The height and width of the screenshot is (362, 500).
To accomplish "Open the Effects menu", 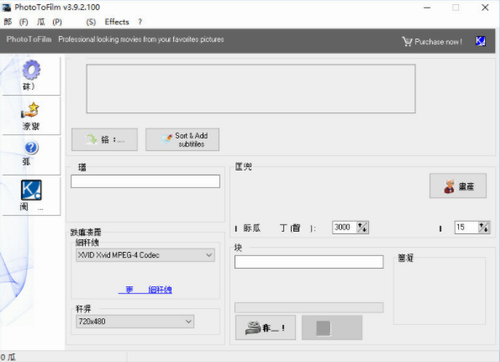I will tap(117, 22).
